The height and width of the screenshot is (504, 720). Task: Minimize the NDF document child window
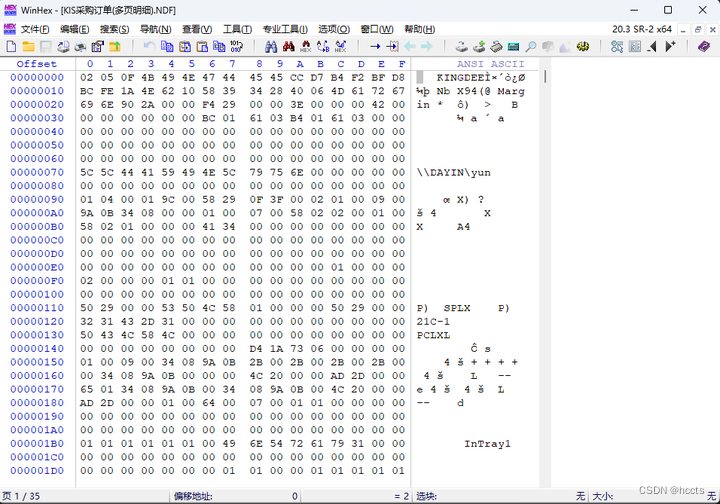[683, 30]
